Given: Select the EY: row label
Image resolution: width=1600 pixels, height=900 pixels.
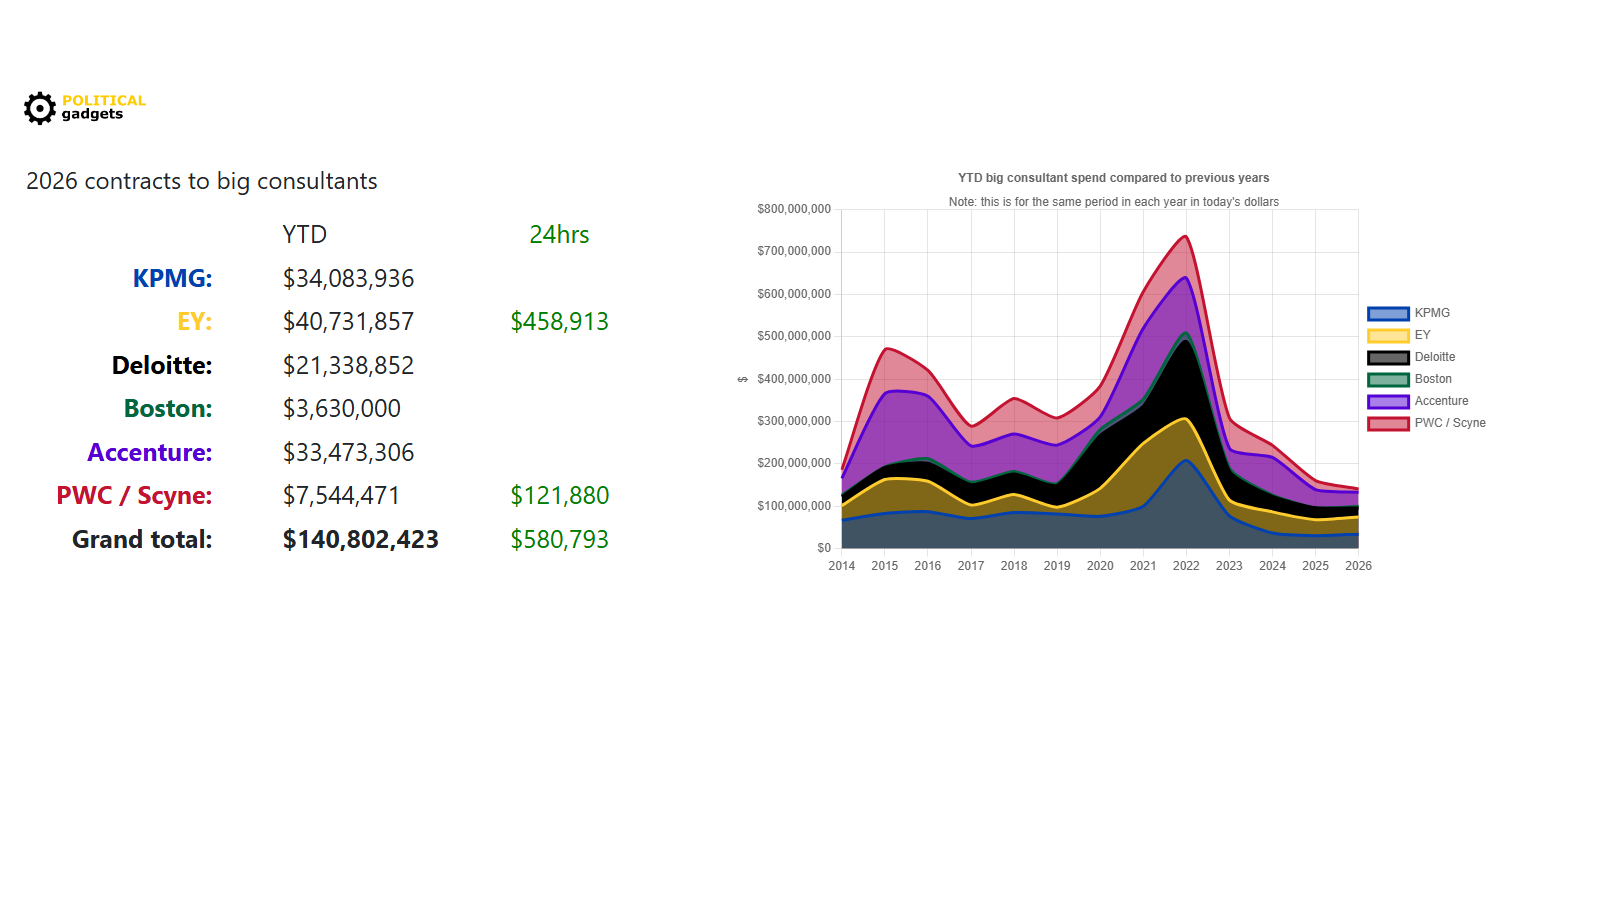Looking at the screenshot, I should tap(194, 321).
